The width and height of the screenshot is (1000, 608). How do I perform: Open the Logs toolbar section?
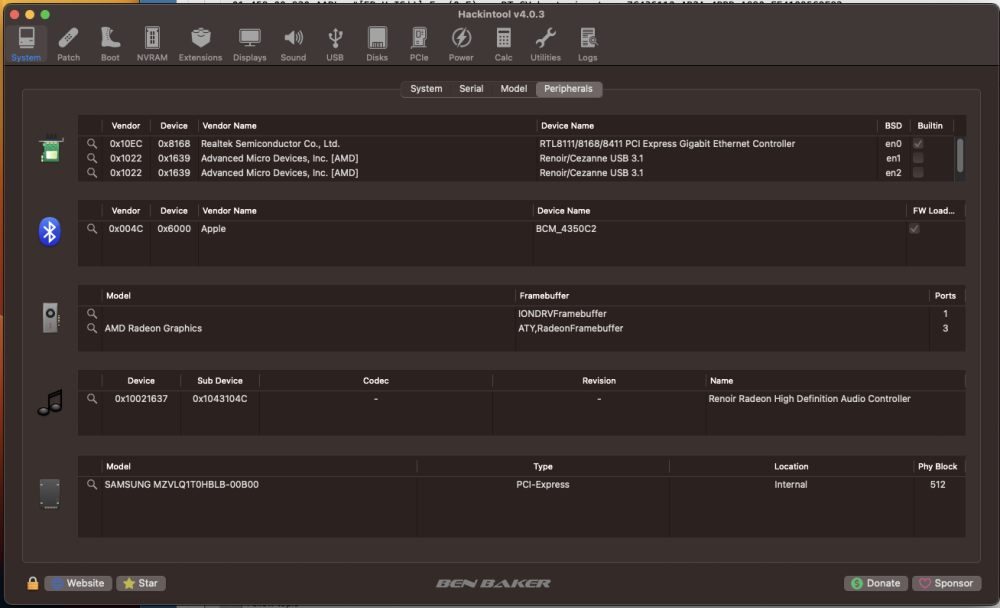[x=587, y=44]
